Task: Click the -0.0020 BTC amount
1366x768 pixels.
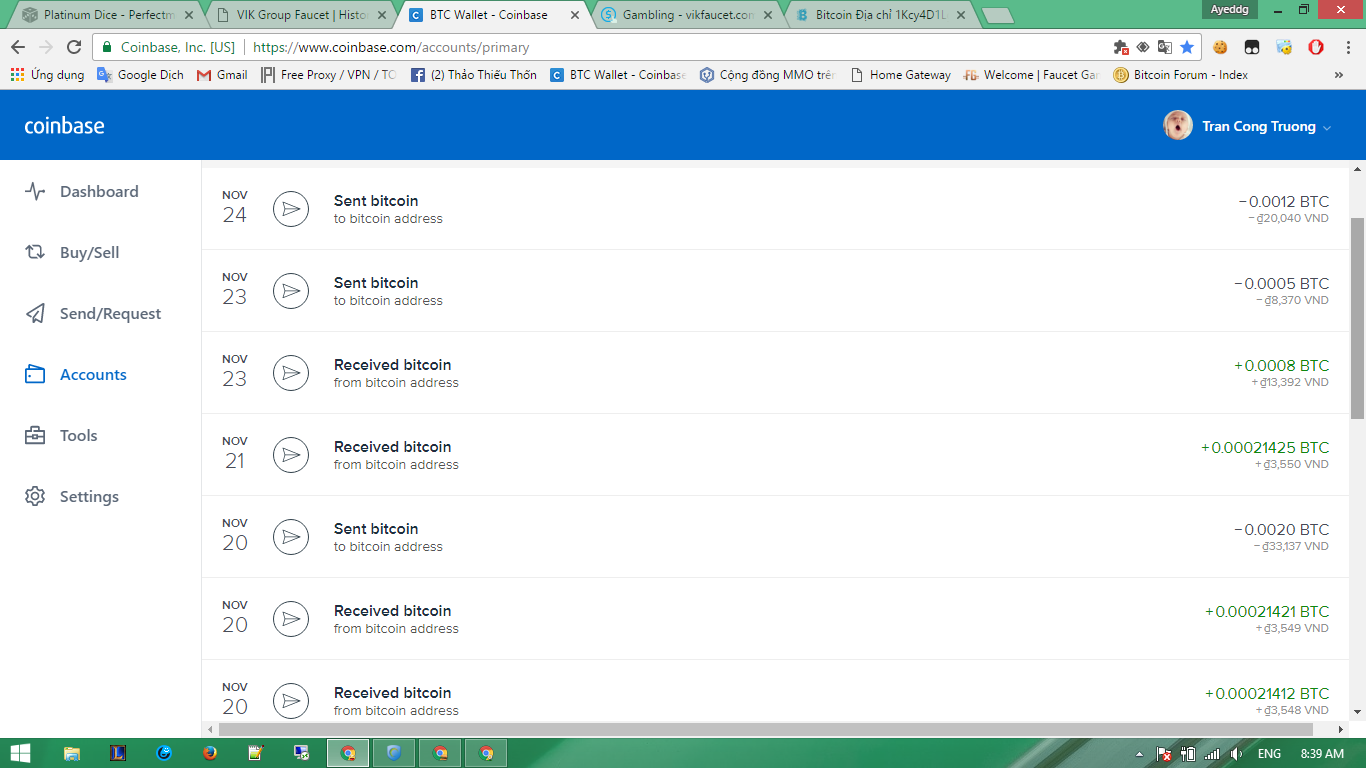Action: (x=1282, y=529)
